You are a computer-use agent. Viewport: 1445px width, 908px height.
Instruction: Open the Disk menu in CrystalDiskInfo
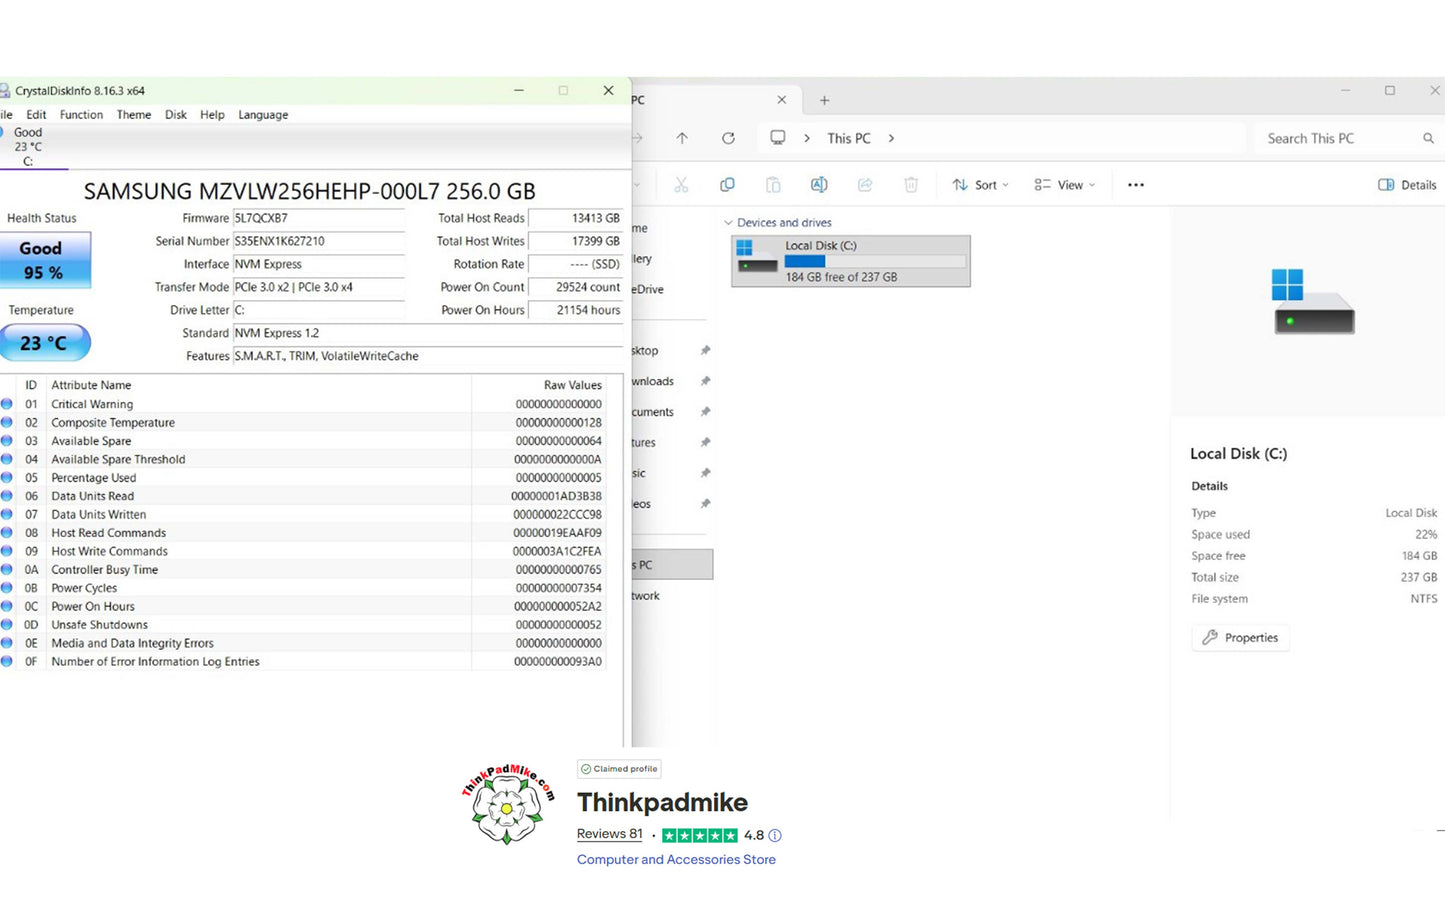pyautogui.click(x=176, y=115)
